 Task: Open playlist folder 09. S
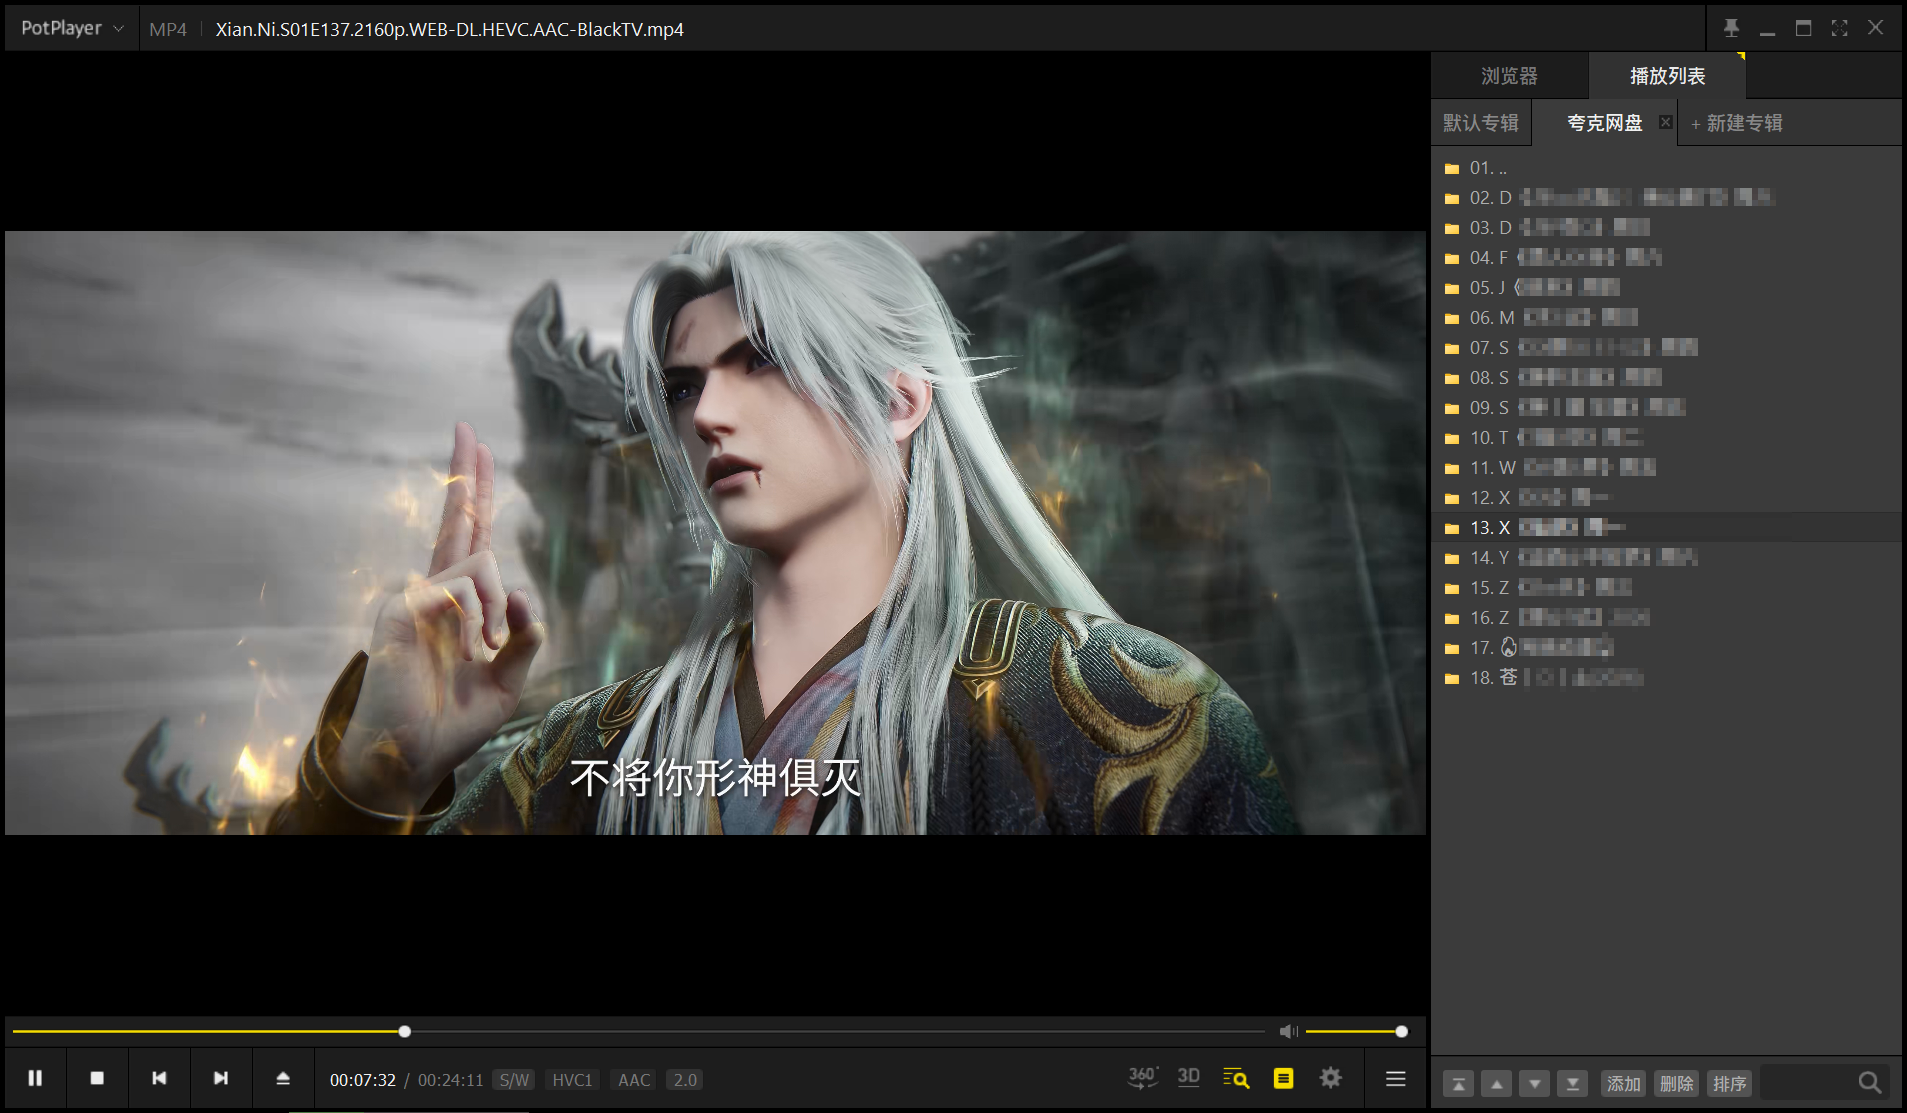click(1666, 408)
